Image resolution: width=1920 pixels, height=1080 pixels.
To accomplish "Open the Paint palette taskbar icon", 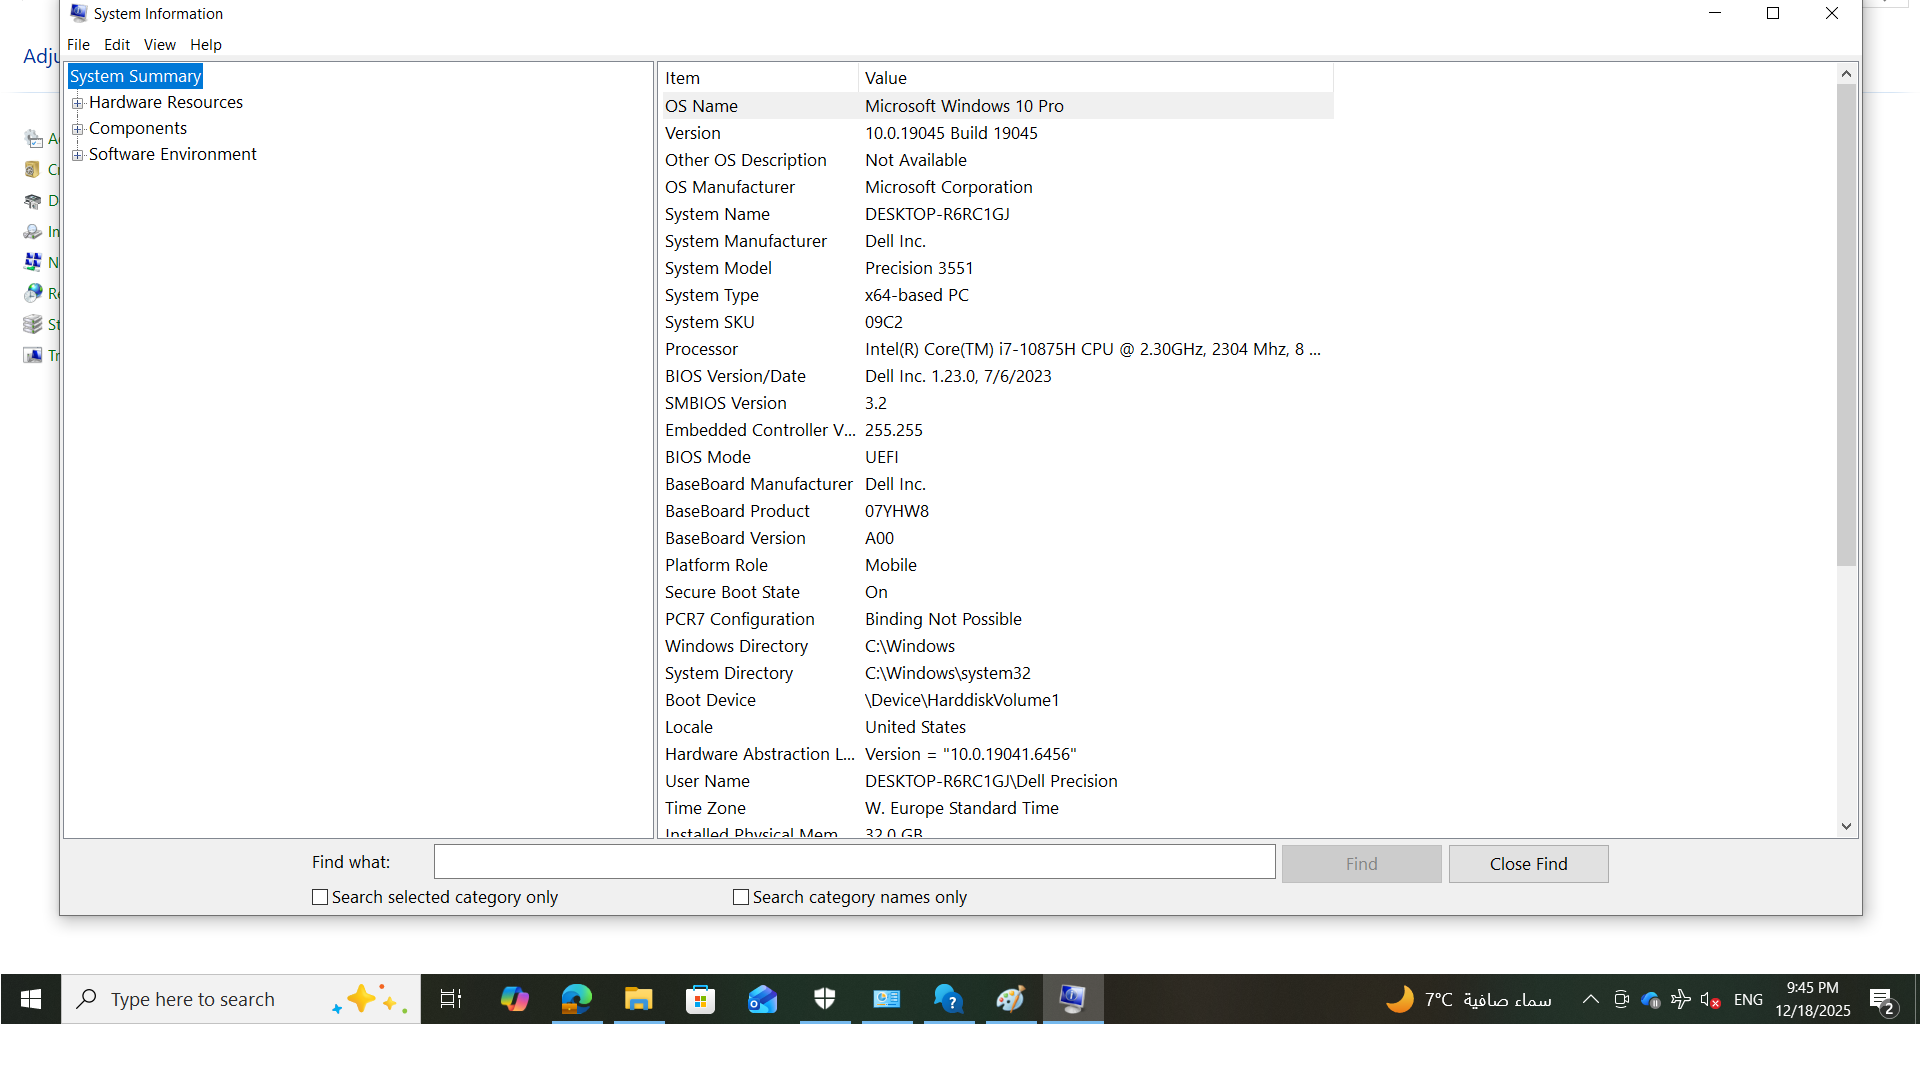I will (x=1011, y=999).
